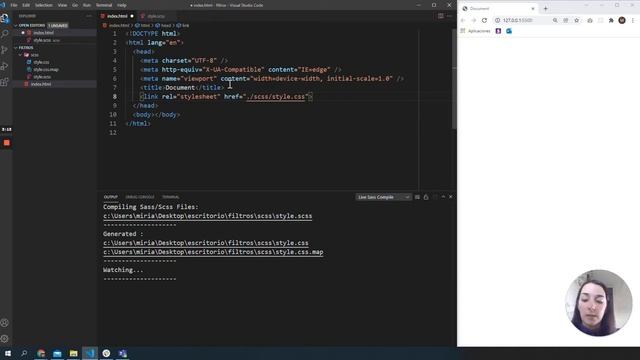Maximize the output panel with chevron
Viewport: 640px width, 360px height.
[x=443, y=197]
